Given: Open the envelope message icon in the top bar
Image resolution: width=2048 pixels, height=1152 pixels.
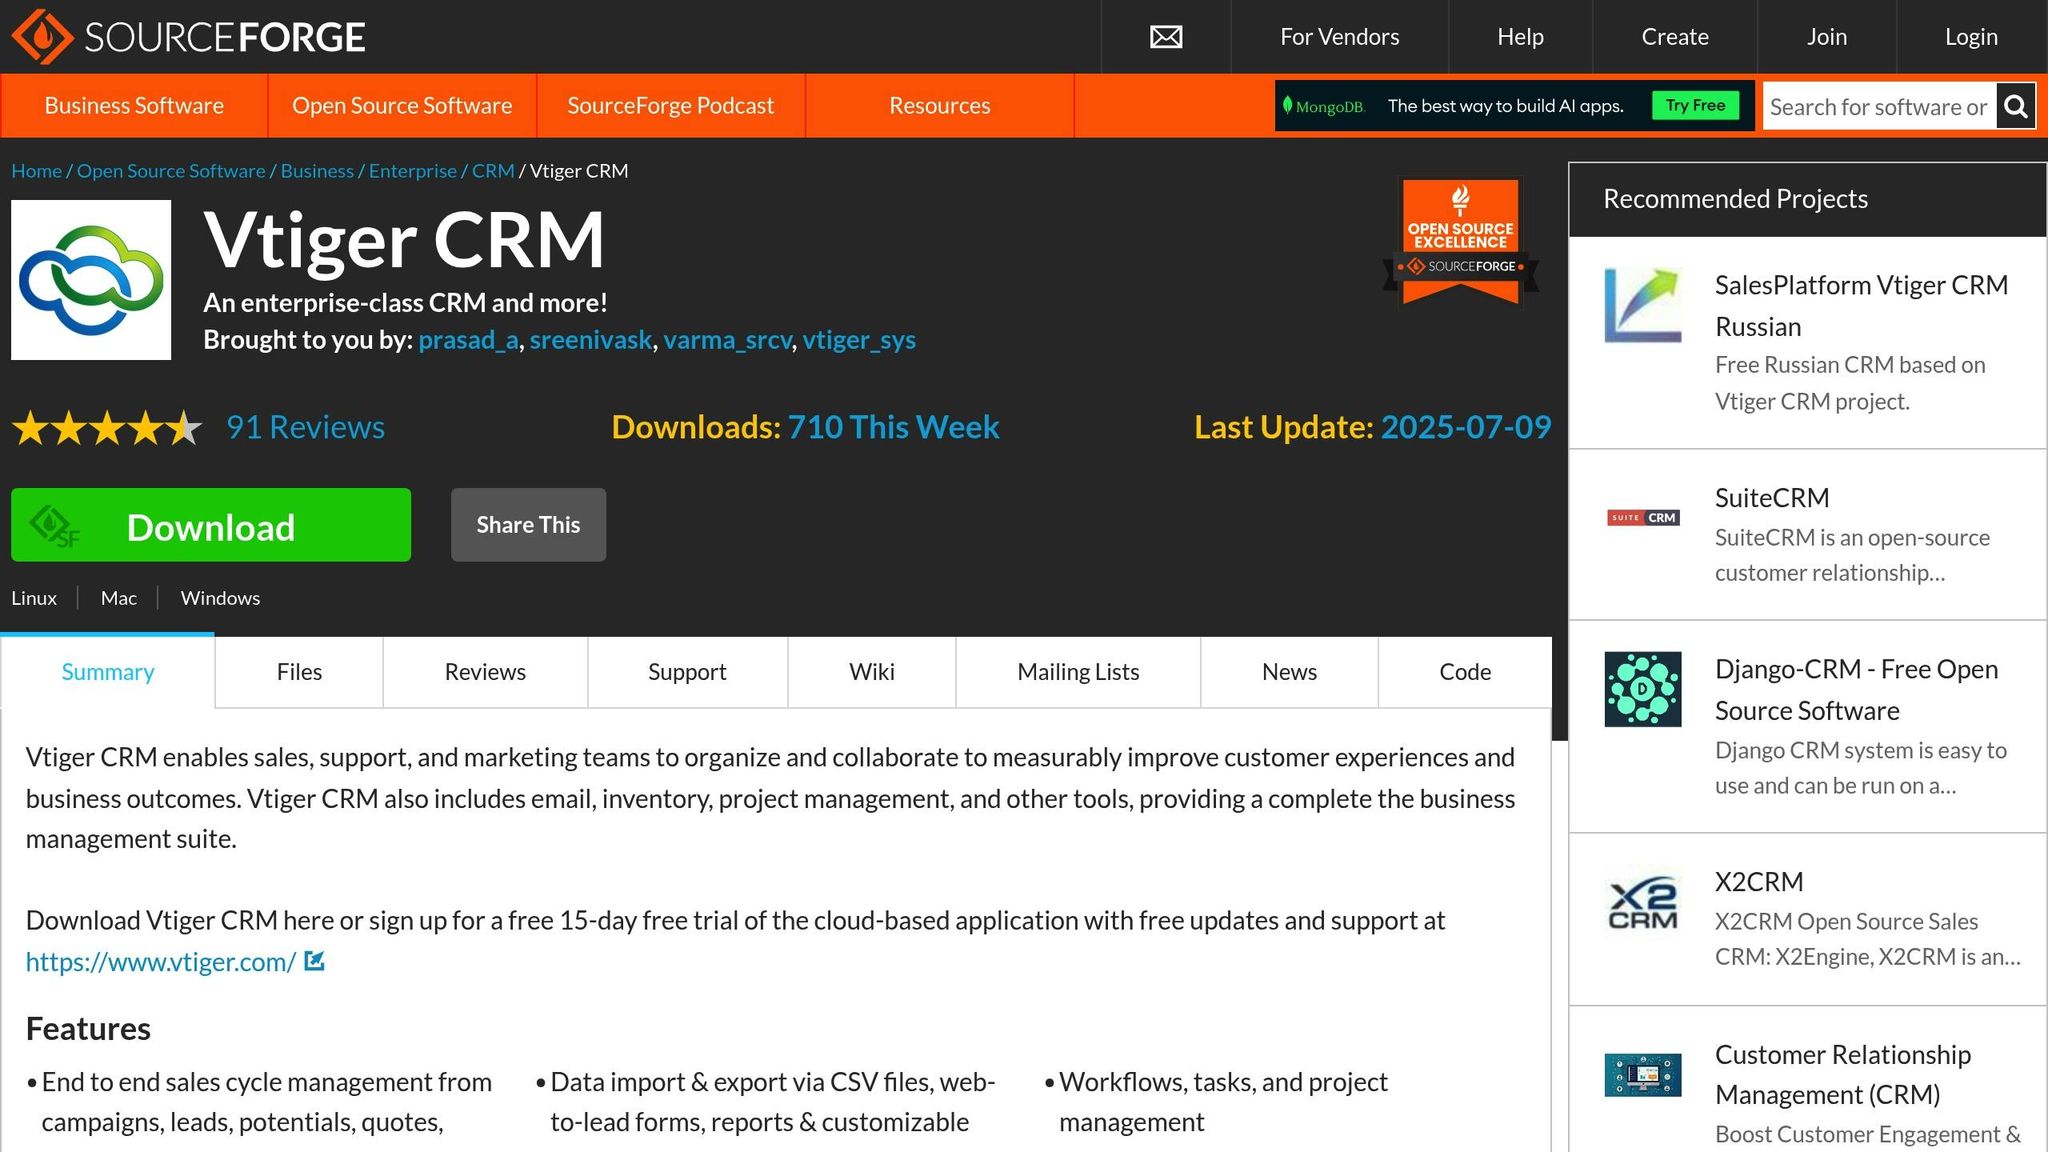Looking at the screenshot, I should 1165,37.
